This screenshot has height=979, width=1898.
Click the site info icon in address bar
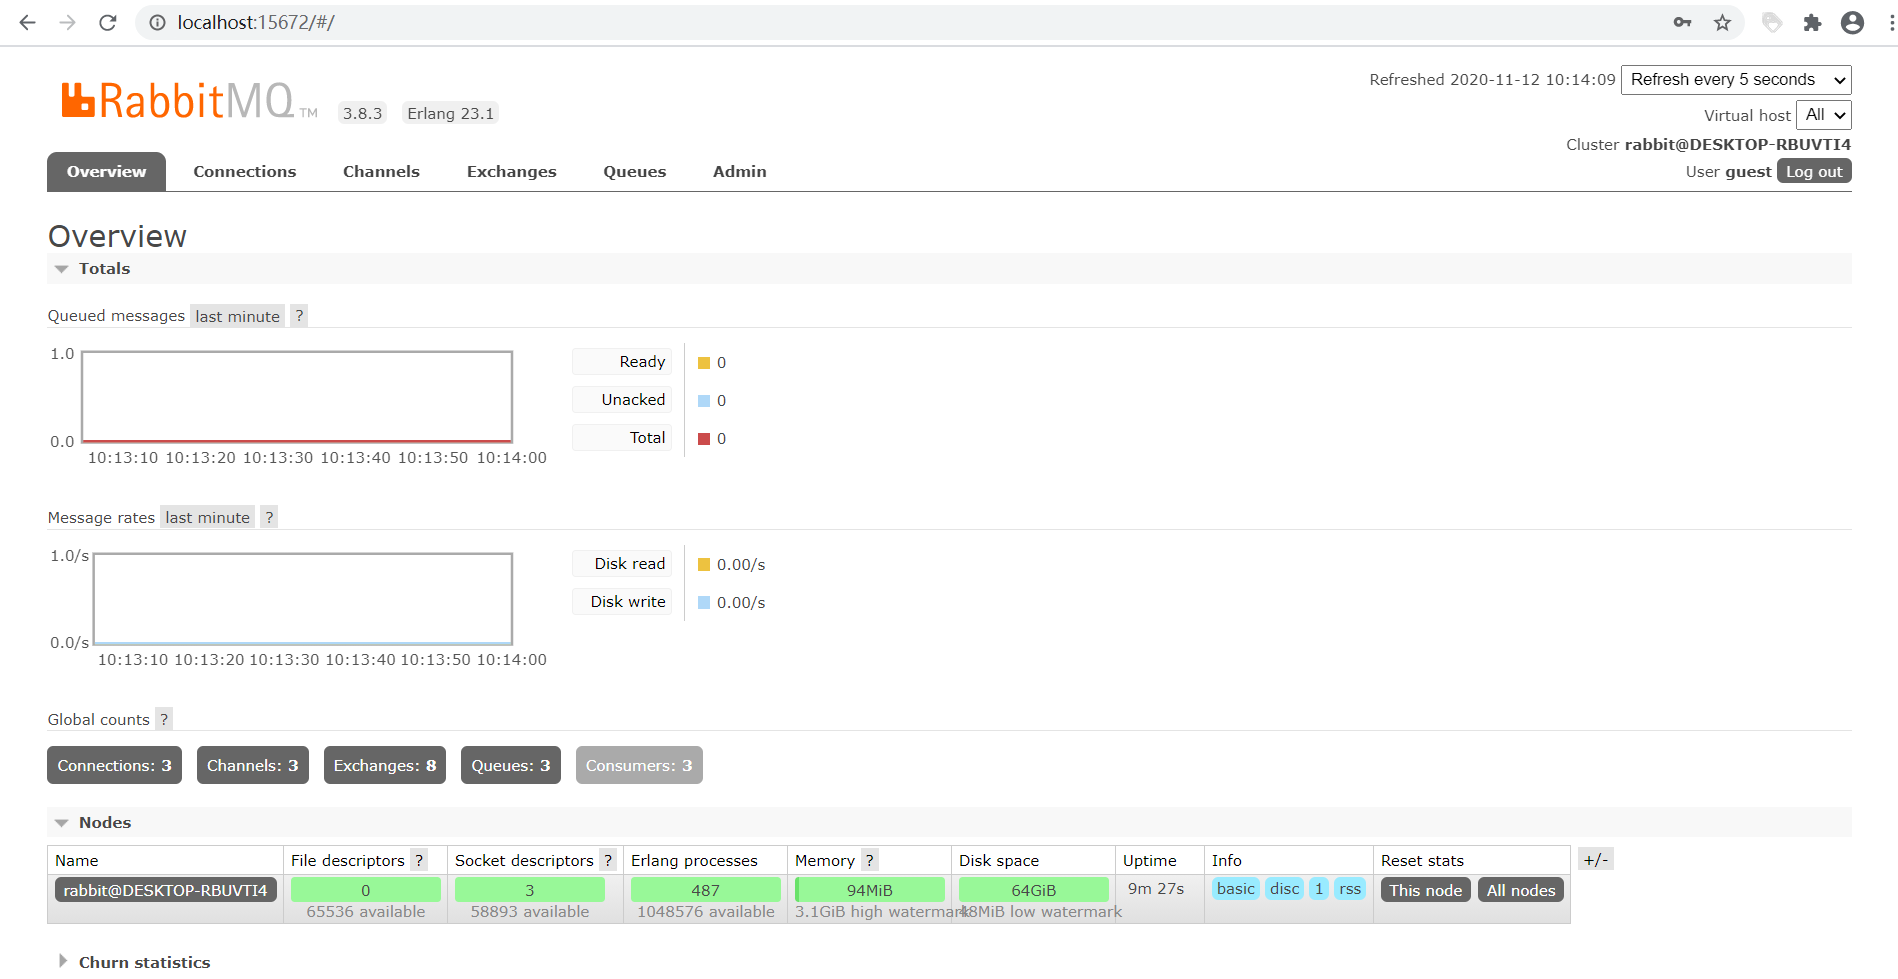[157, 22]
